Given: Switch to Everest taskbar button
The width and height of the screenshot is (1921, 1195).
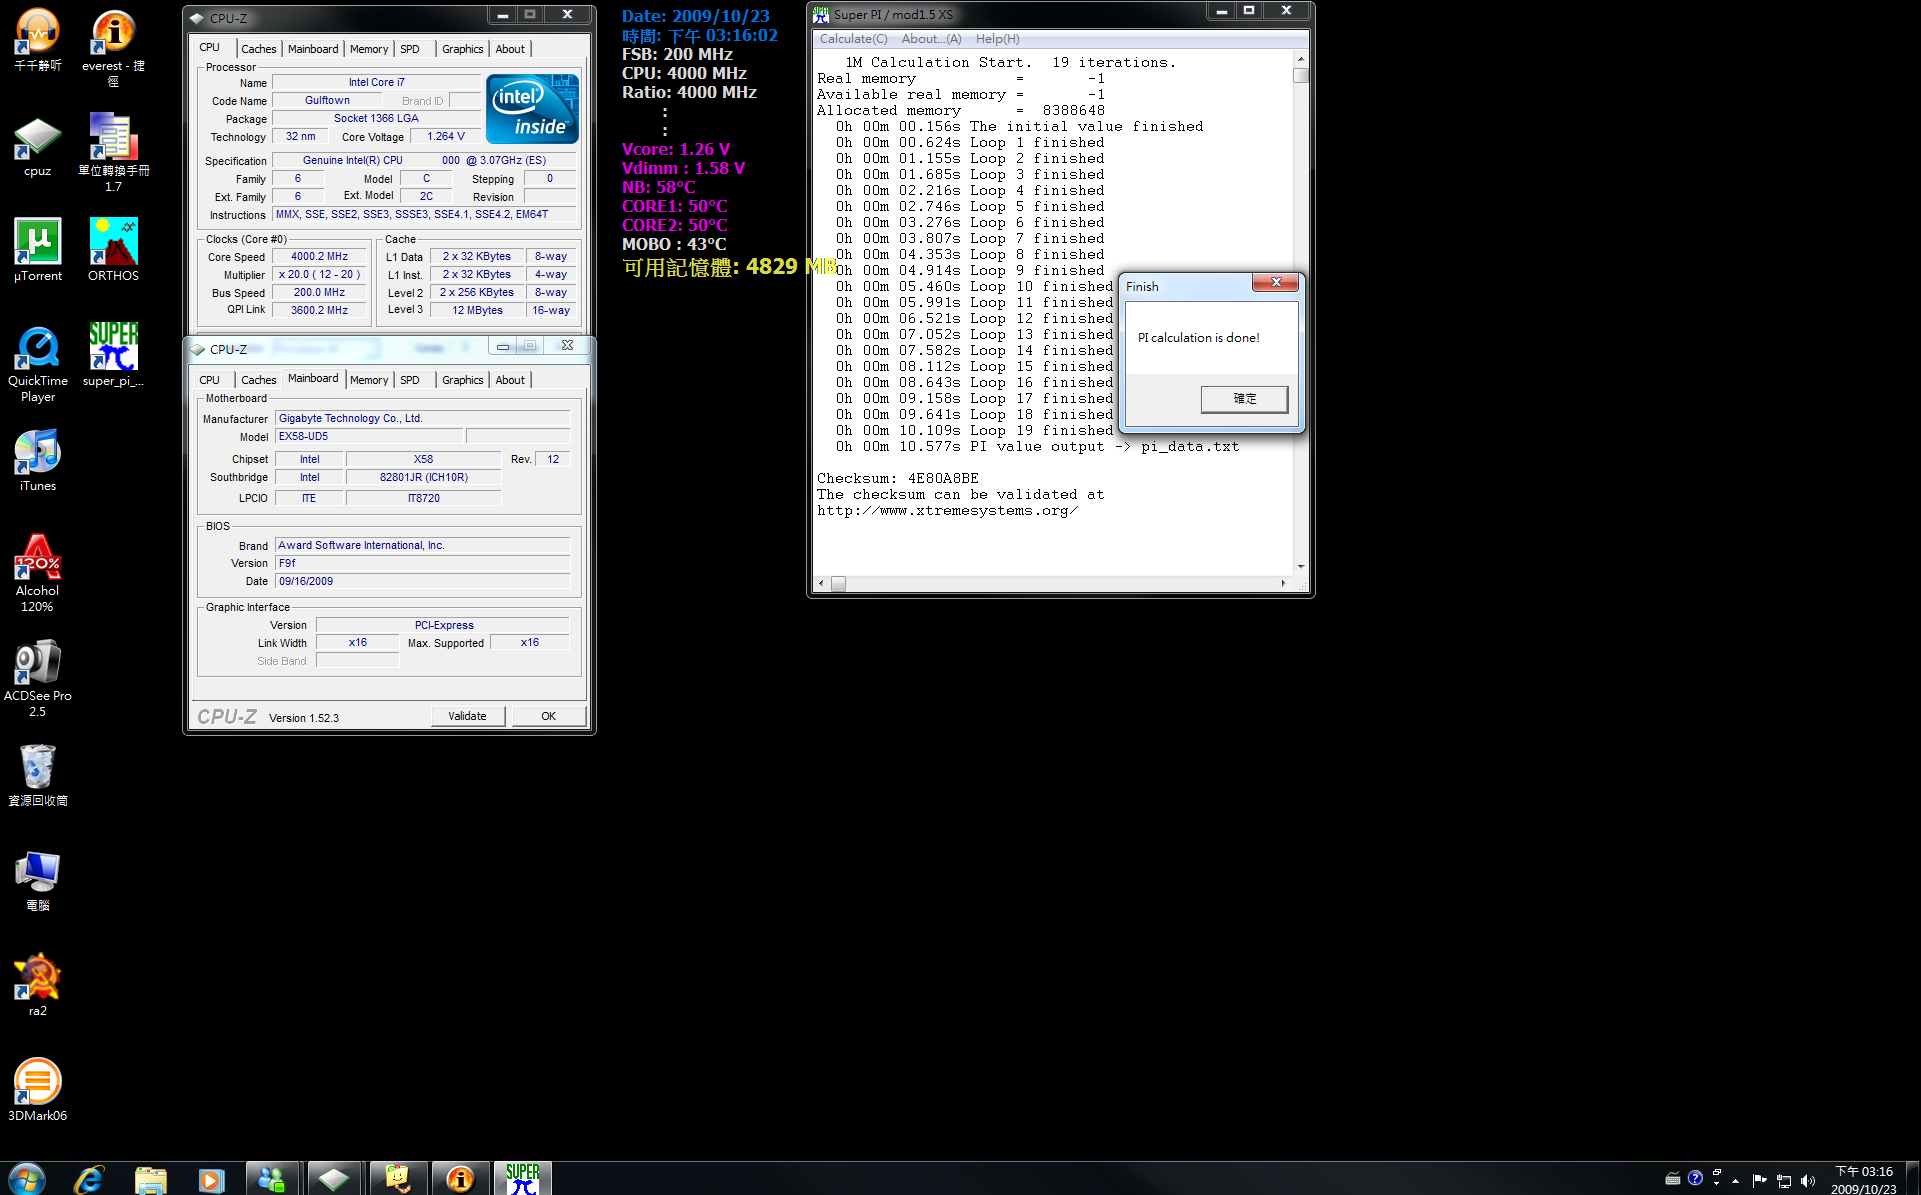Looking at the screenshot, I should 459,1179.
